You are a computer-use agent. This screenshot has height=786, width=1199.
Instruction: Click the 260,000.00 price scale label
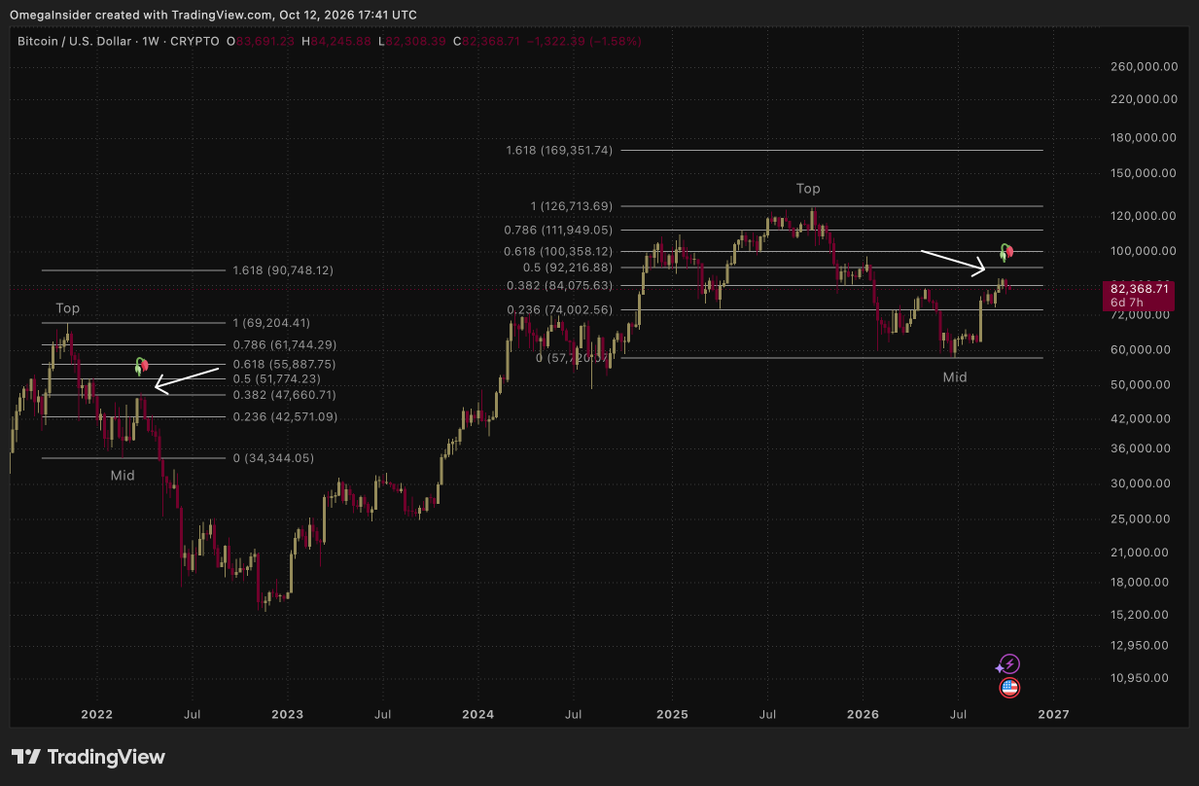point(1144,67)
